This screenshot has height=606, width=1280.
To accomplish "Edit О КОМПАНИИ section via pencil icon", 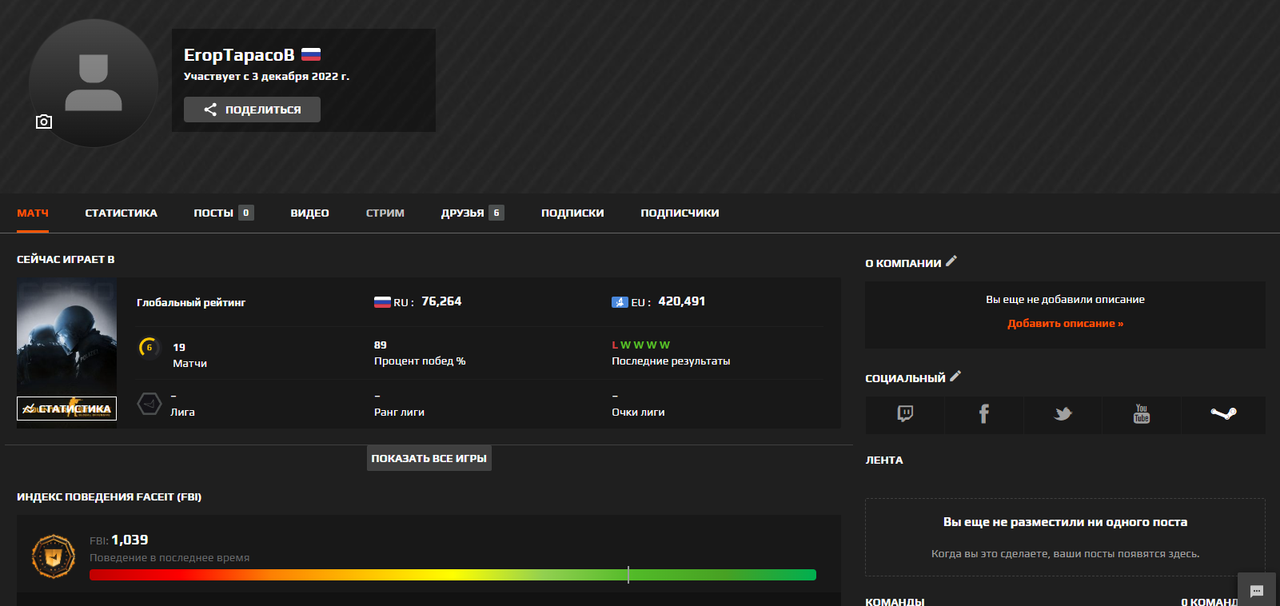I will tap(952, 262).
